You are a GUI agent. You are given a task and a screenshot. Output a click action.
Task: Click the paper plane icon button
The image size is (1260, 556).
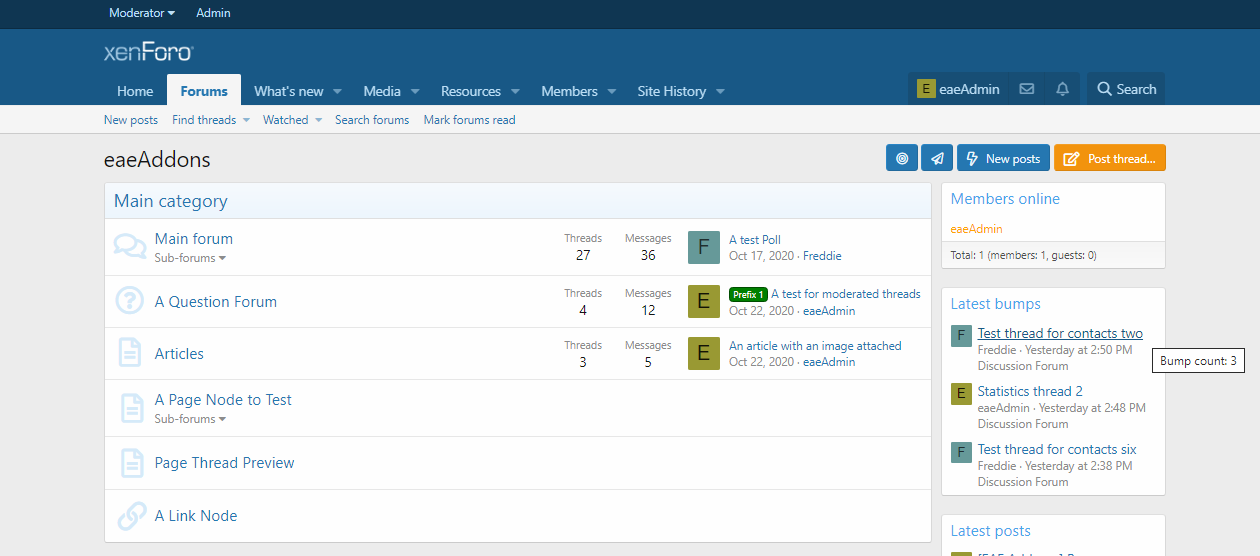(936, 158)
